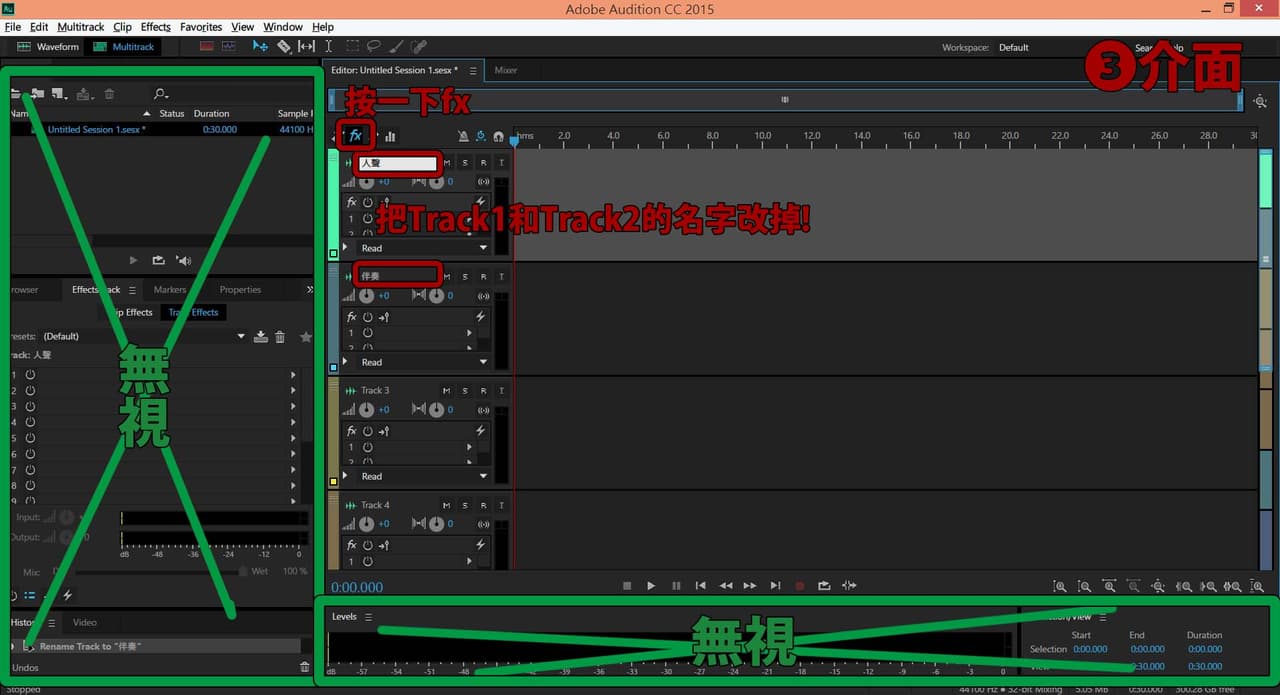Screen dimensions: 1280x695
Task: Click the zoom navigator icon at top right
Action: coord(1260,101)
